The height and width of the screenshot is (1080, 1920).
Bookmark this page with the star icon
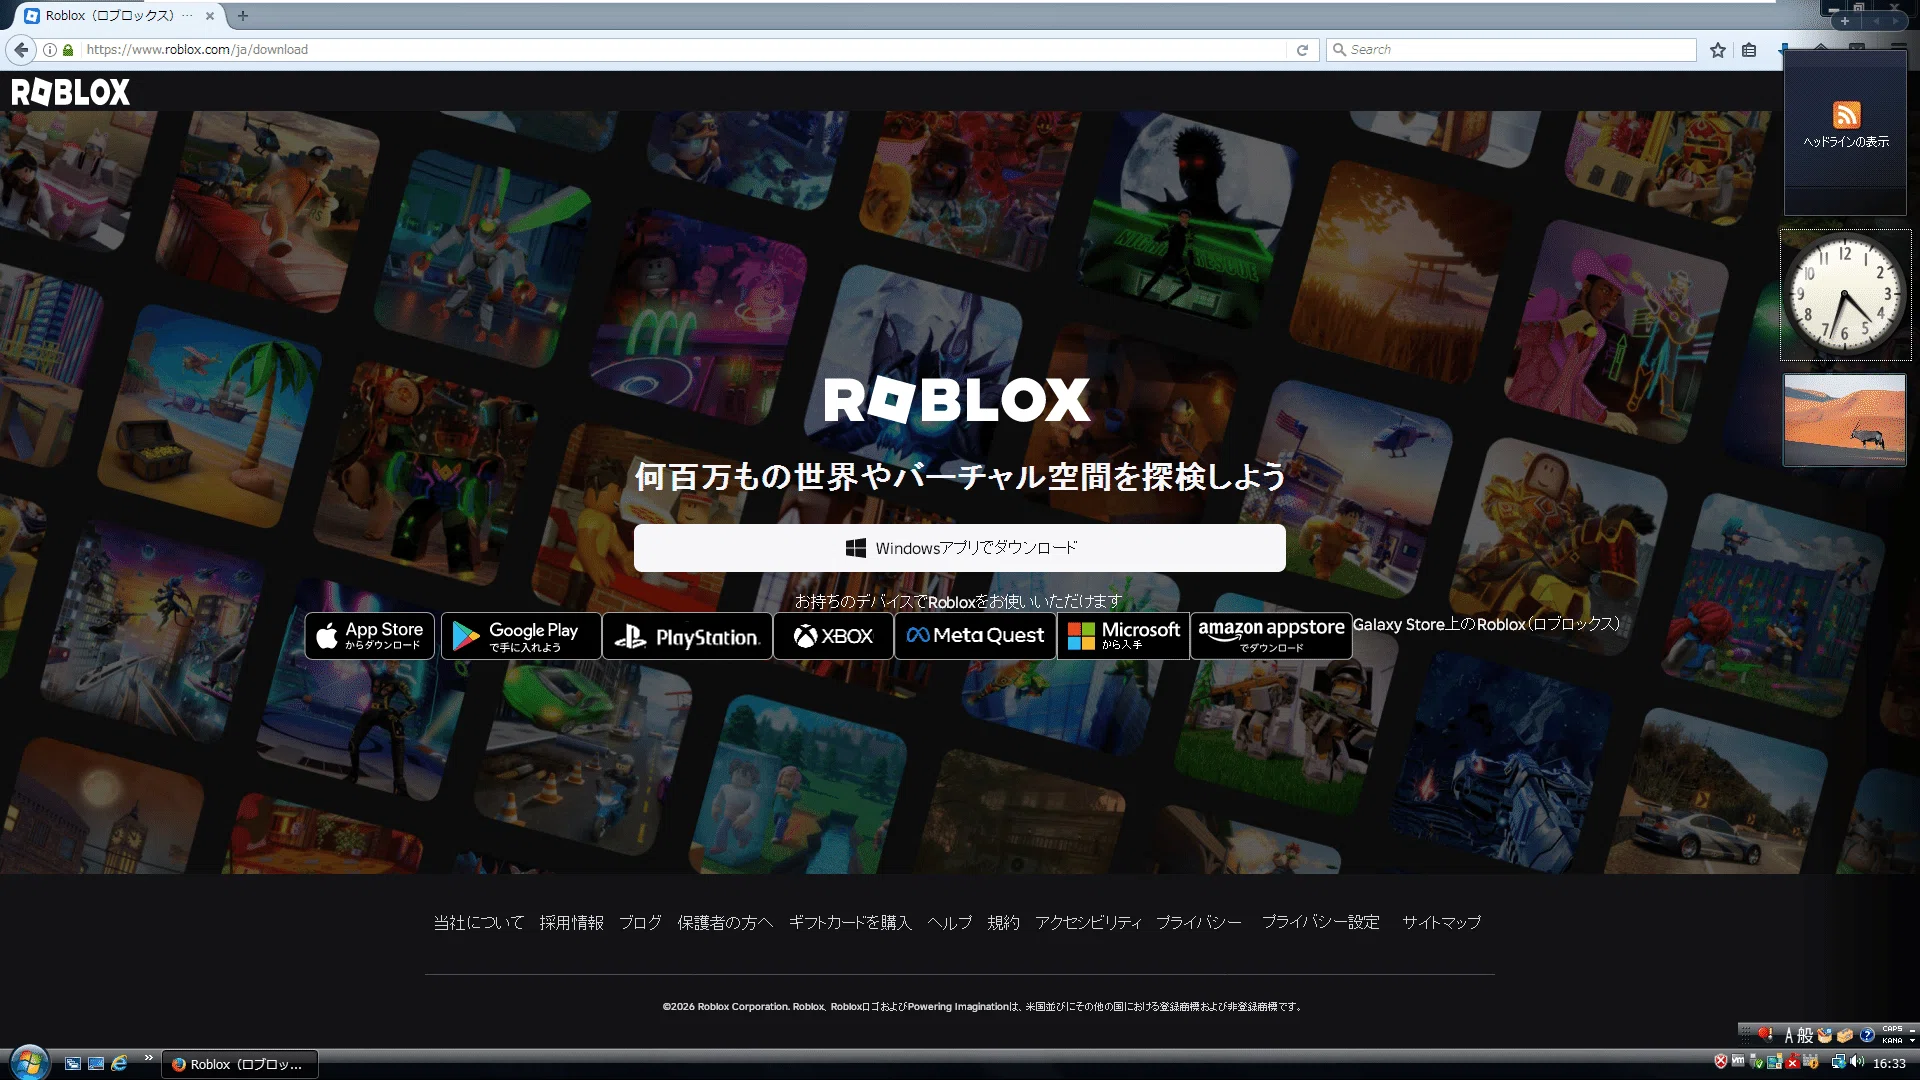(x=1717, y=50)
